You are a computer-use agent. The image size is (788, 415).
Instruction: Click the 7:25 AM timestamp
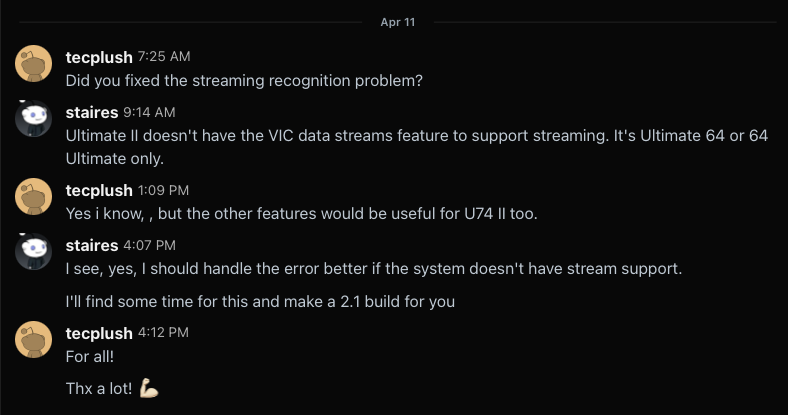click(x=163, y=56)
